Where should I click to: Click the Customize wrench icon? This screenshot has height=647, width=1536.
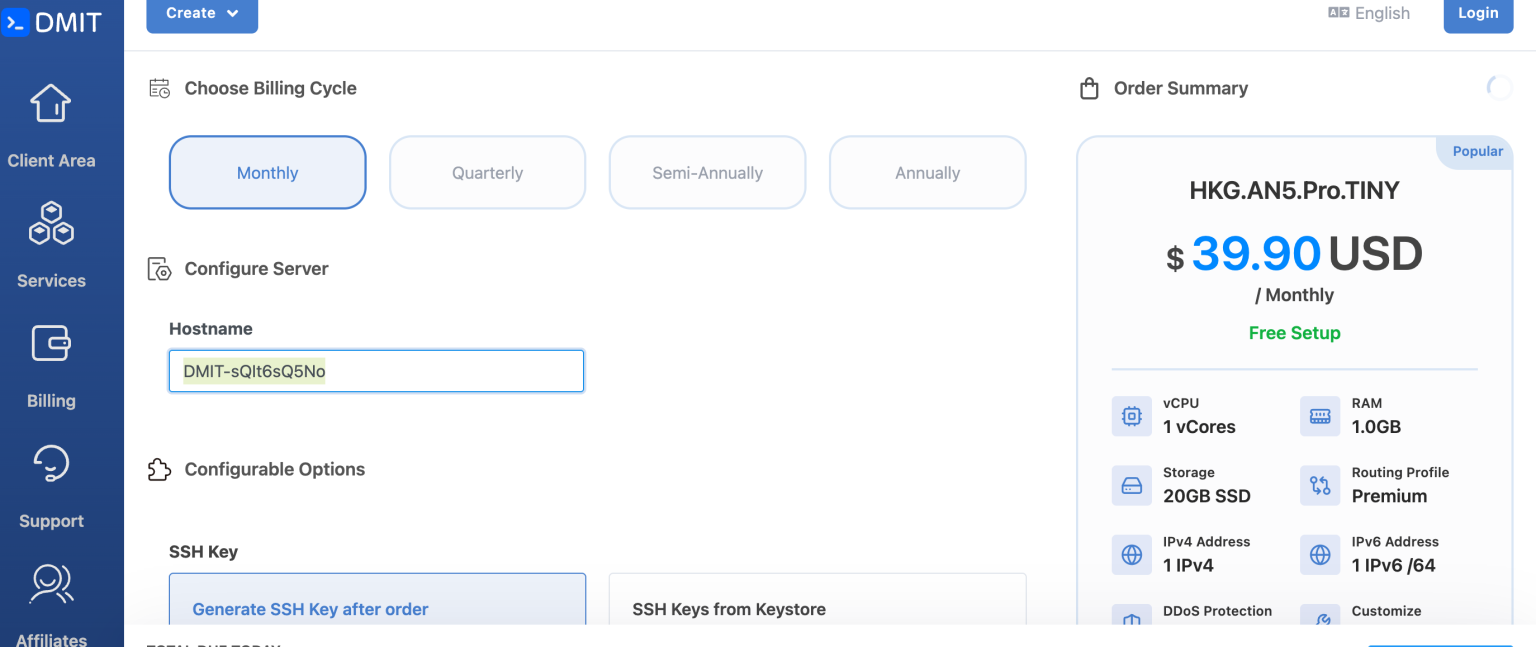click(x=1320, y=617)
